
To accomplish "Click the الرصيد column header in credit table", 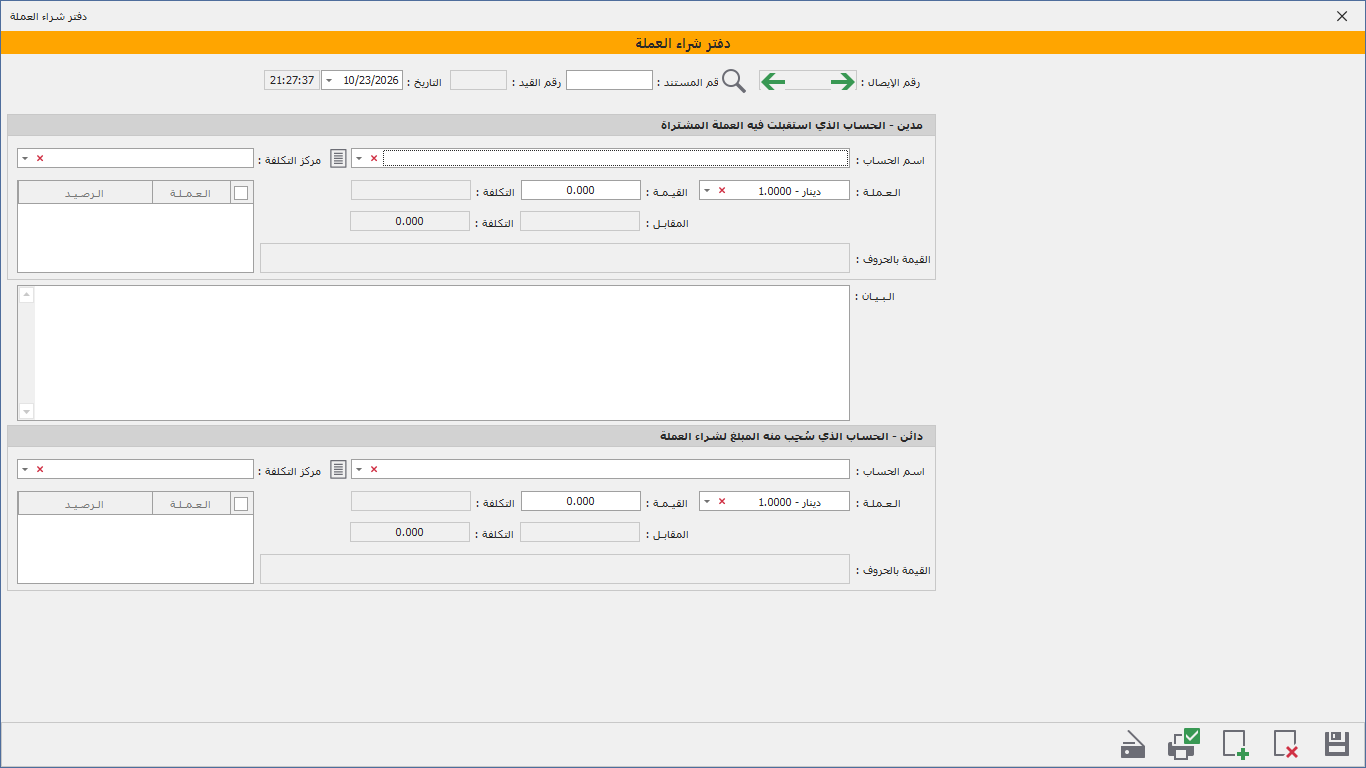I will [85, 504].
